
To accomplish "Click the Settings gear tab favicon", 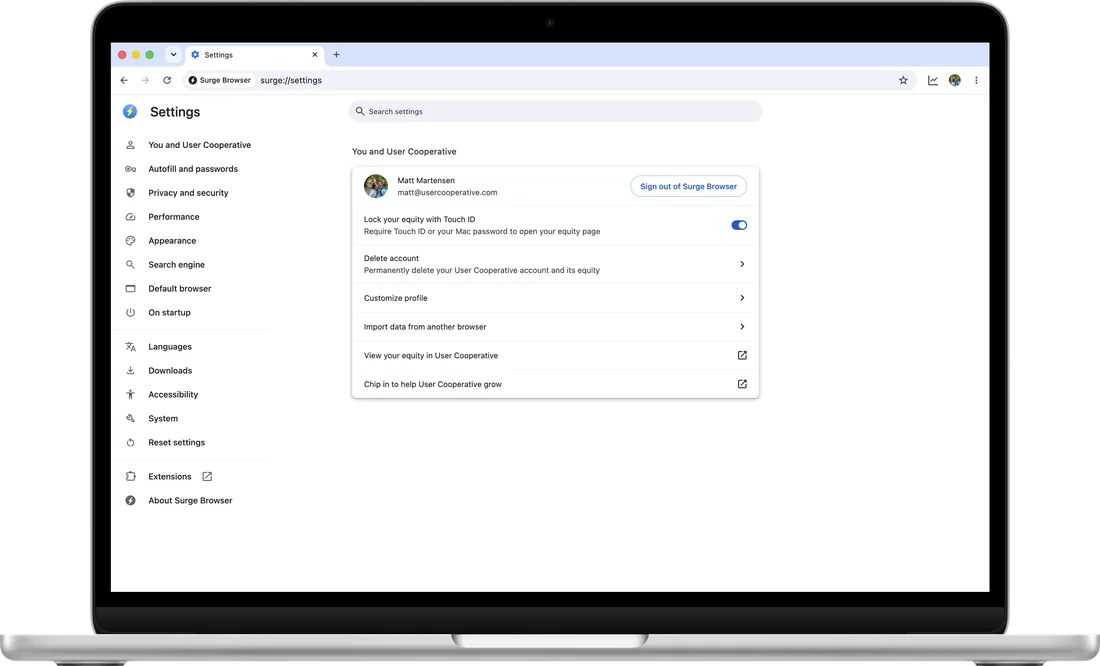I will pyautogui.click(x=195, y=54).
